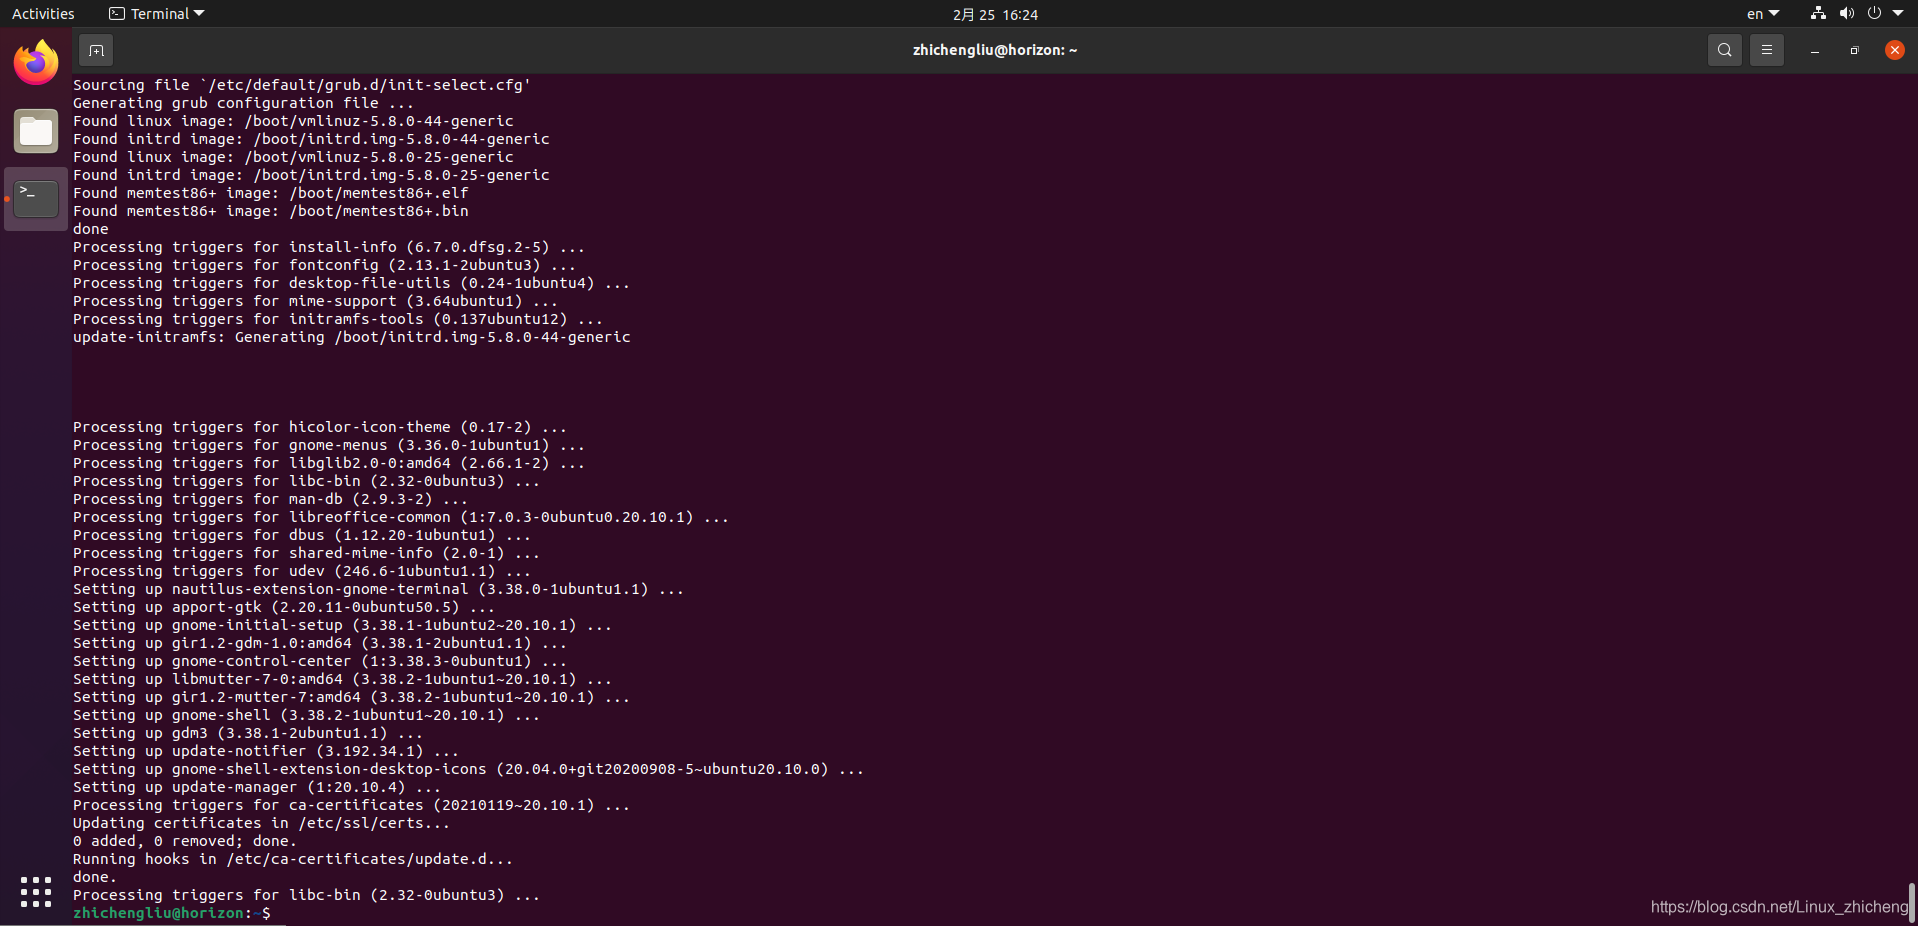Click the 'memtest86+.elf' line
Viewport: 1918px width, 926px height.
pos(271,193)
